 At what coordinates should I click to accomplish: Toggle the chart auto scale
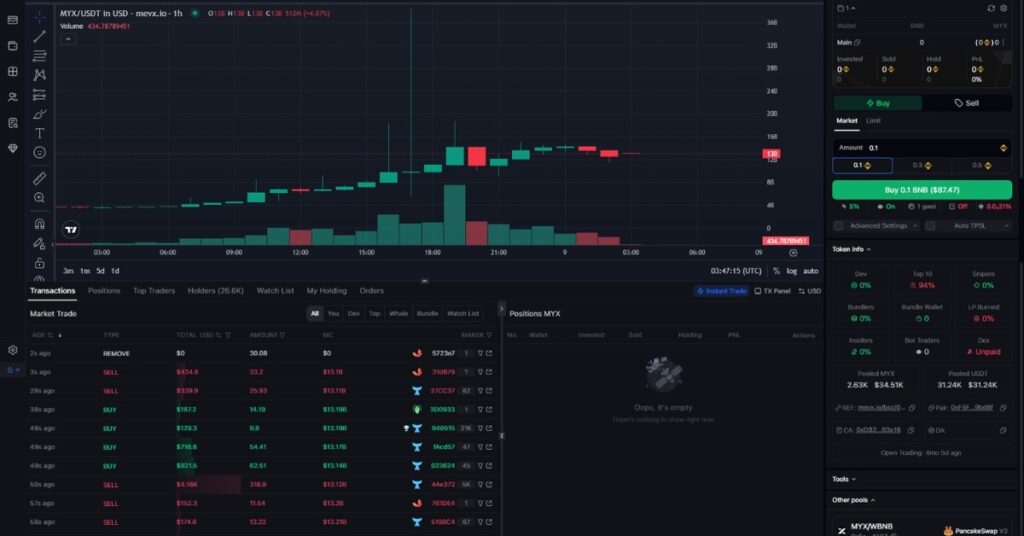(x=810, y=271)
